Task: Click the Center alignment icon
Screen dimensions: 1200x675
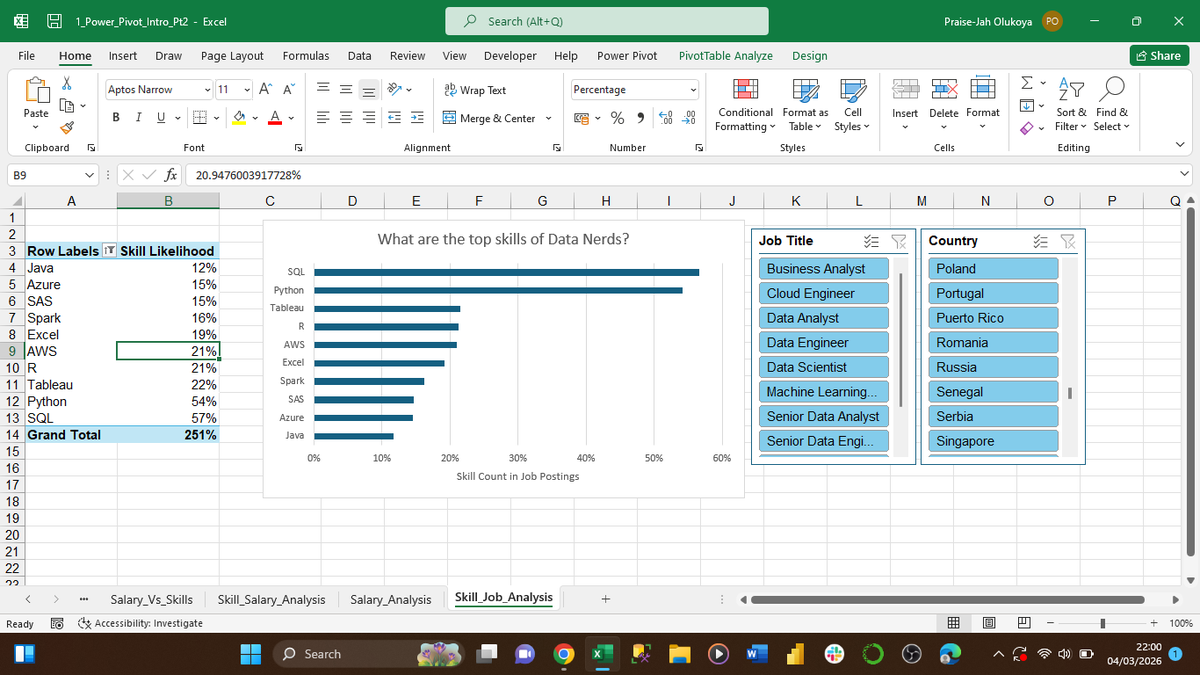Action: coord(347,119)
